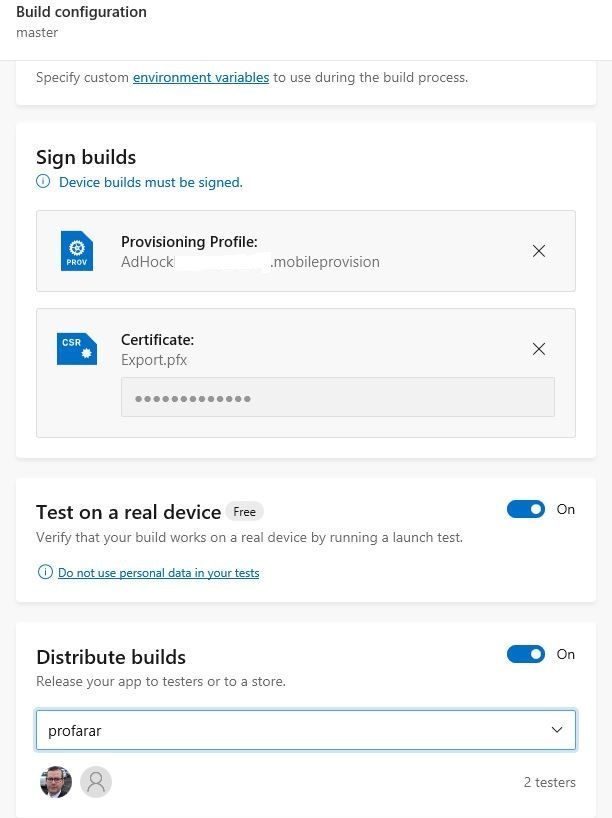The image size is (612, 818).
Task: Remove the AdHock provisioning profile
Action: [539, 251]
